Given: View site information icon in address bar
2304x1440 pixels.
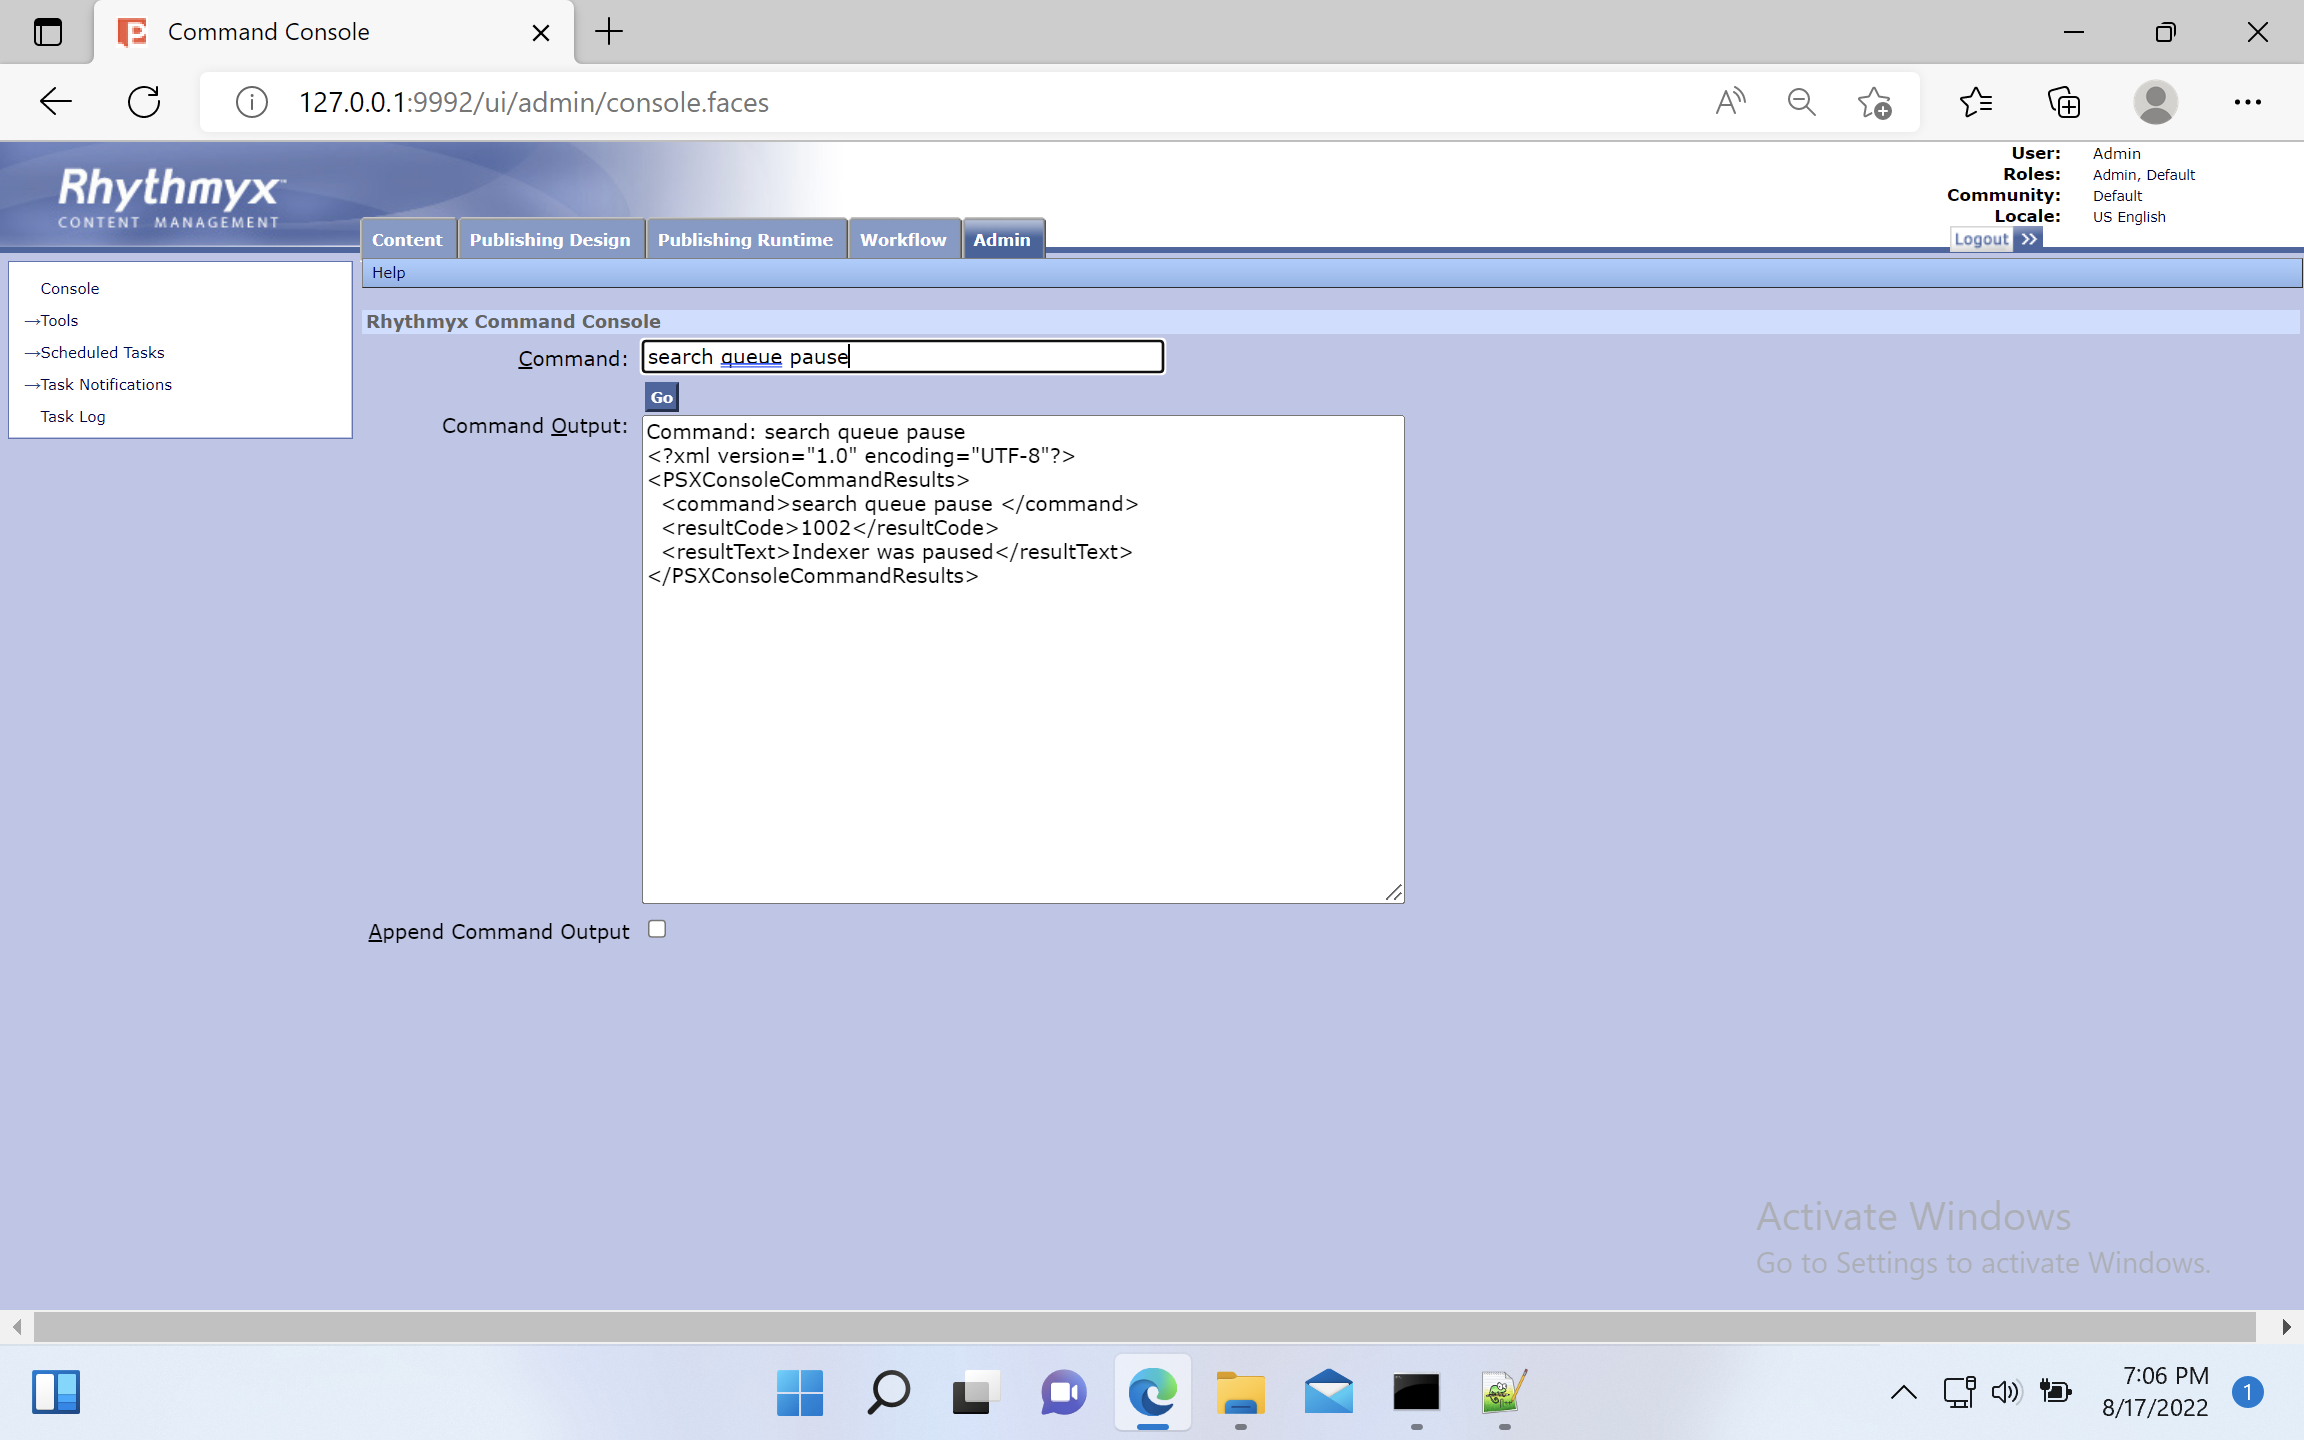Looking at the screenshot, I should point(252,102).
